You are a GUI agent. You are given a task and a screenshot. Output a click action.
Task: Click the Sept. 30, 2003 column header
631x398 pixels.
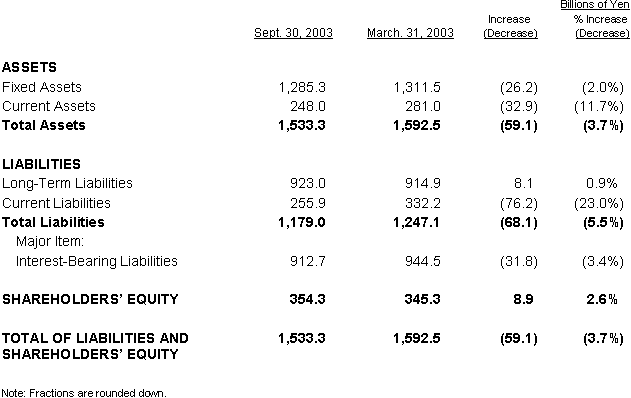tap(293, 33)
